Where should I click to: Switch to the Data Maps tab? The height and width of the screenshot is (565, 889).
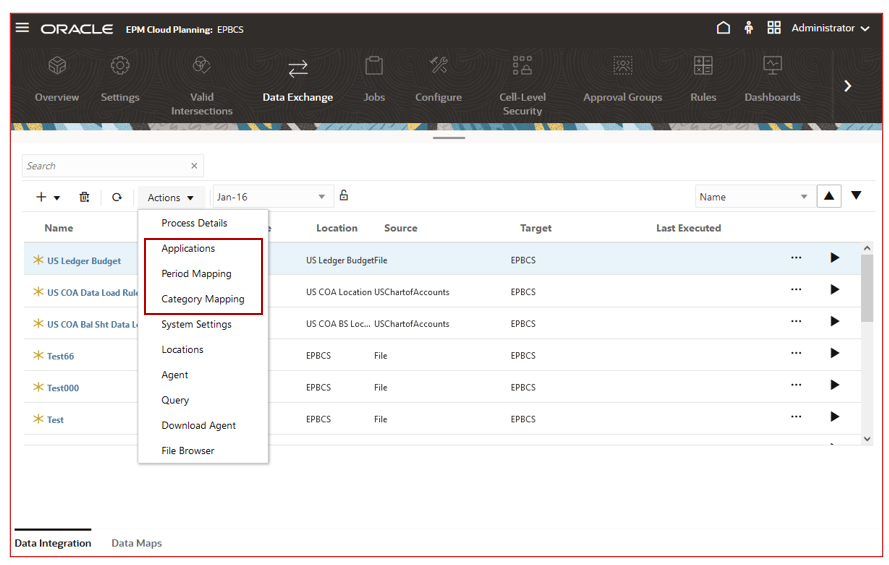tap(137, 543)
